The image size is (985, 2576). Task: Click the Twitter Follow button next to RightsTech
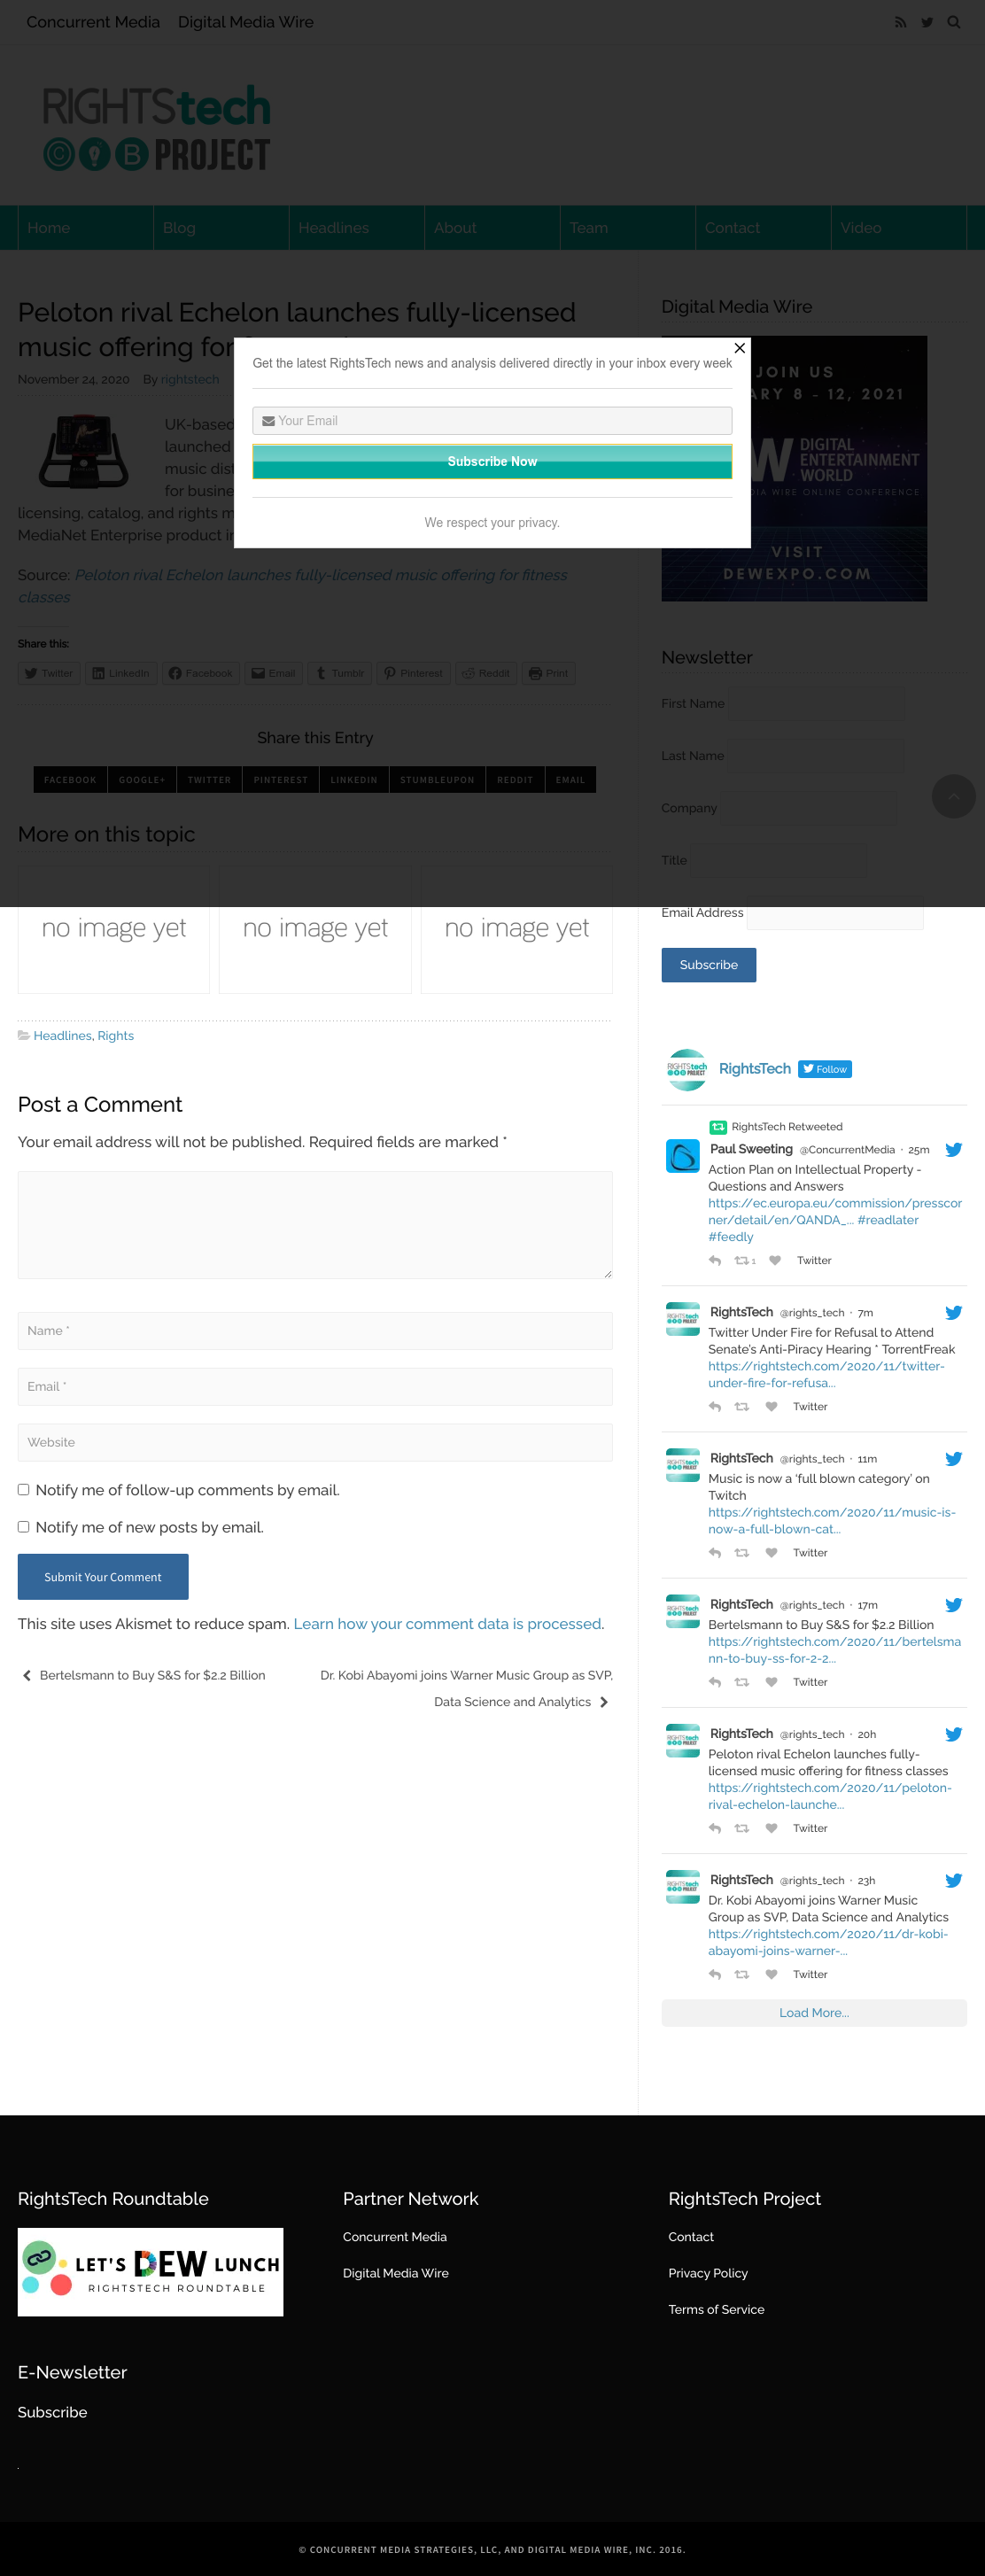point(825,1069)
